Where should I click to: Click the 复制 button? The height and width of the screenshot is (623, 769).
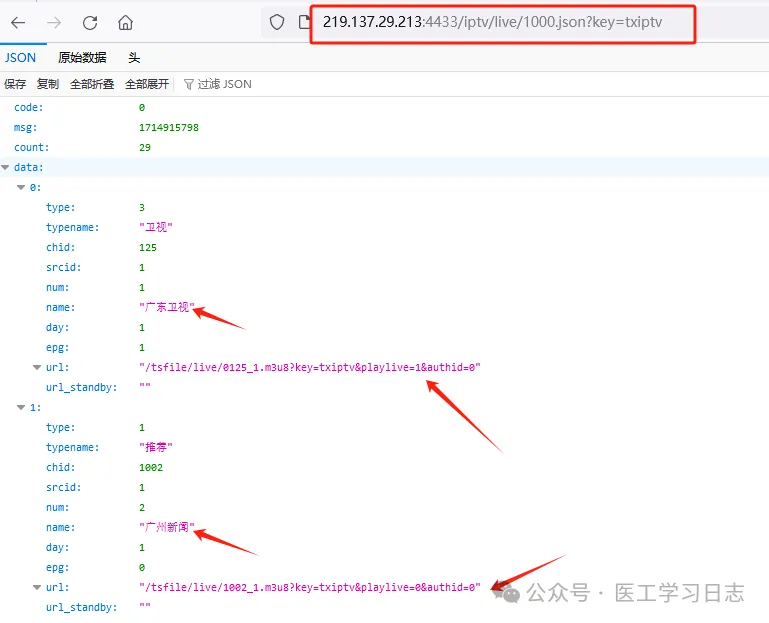(x=48, y=84)
